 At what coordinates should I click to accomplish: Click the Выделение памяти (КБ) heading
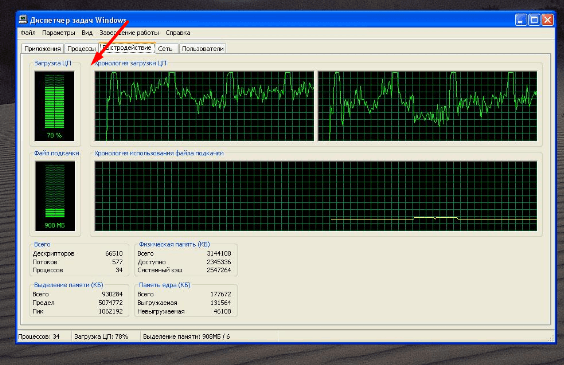coord(68,285)
